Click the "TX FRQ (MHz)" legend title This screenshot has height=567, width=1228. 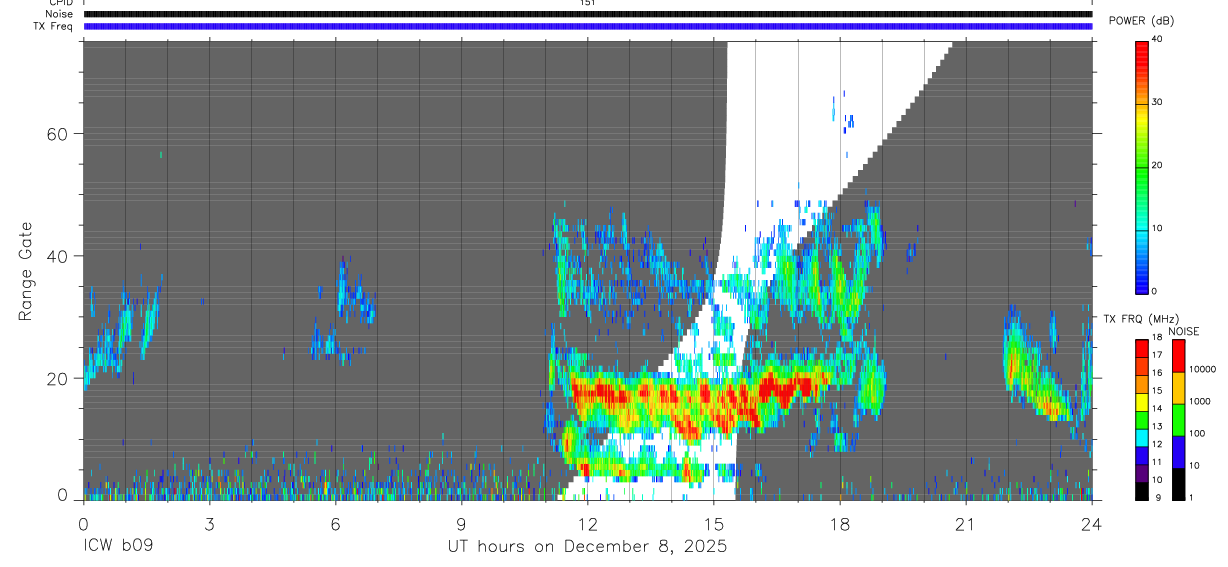coord(1141,319)
